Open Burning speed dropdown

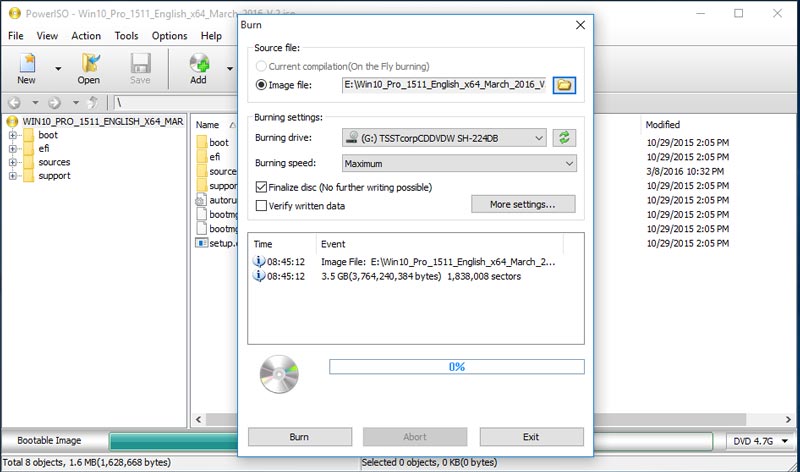coord(459,163)
